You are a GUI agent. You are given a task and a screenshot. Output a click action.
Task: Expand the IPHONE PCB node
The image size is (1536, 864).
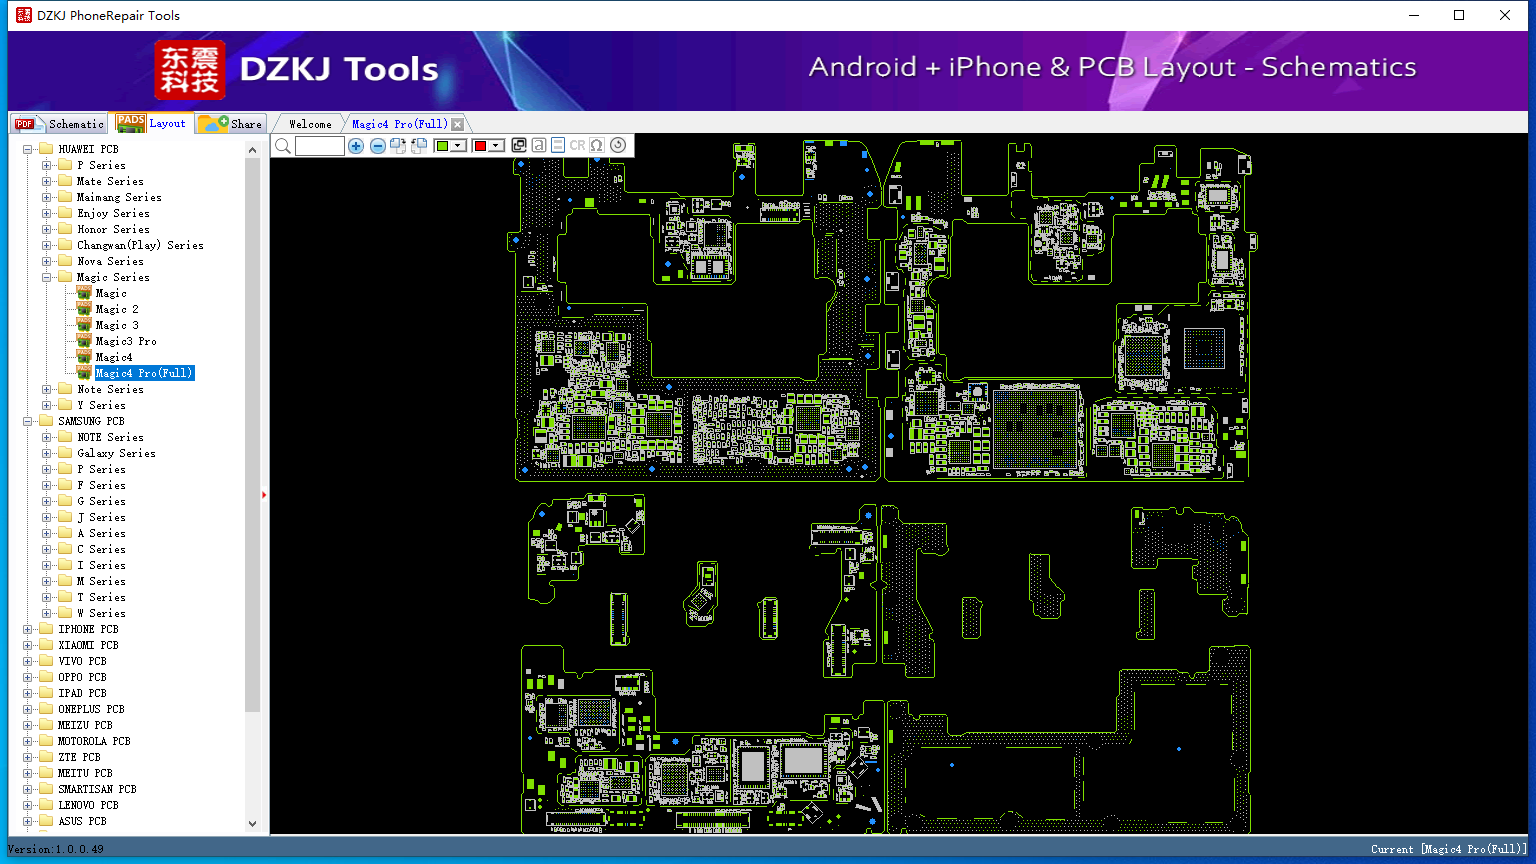[28, 629]
